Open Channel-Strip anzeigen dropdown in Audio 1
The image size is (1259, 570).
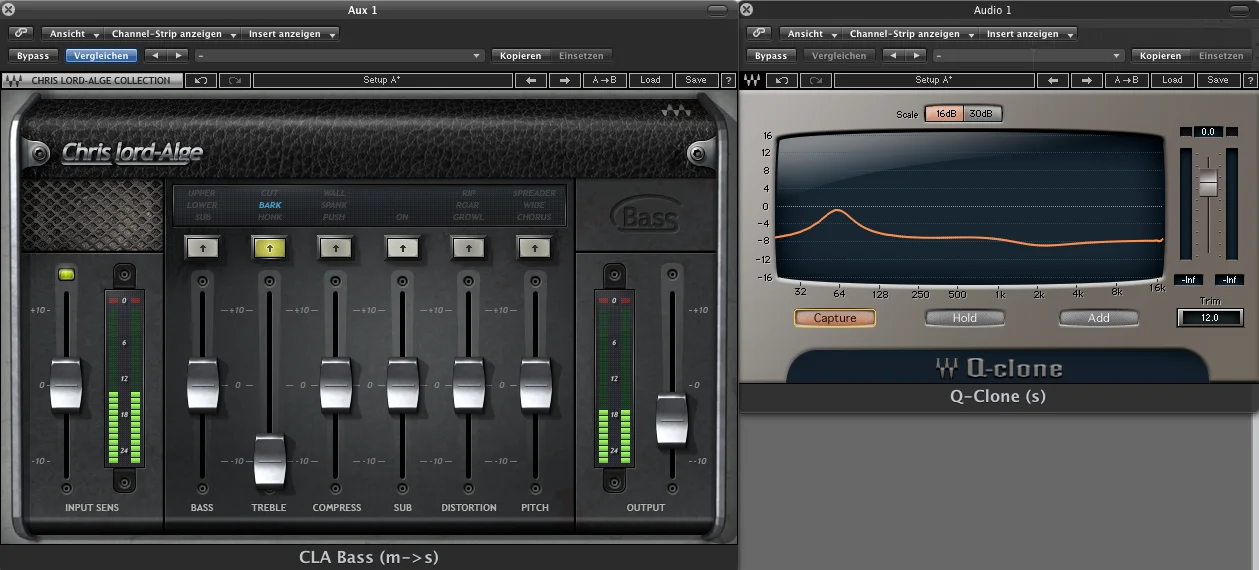(x=911, y=34)
